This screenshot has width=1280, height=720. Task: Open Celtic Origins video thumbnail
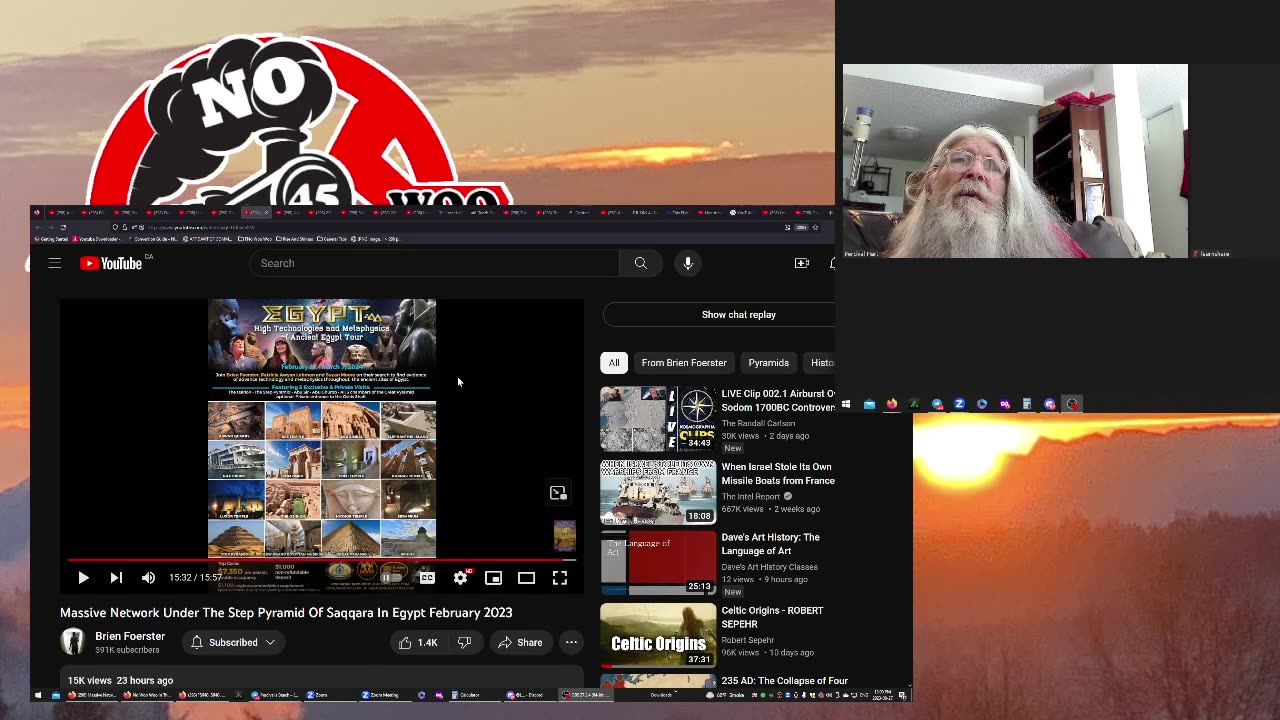point(658,636)
